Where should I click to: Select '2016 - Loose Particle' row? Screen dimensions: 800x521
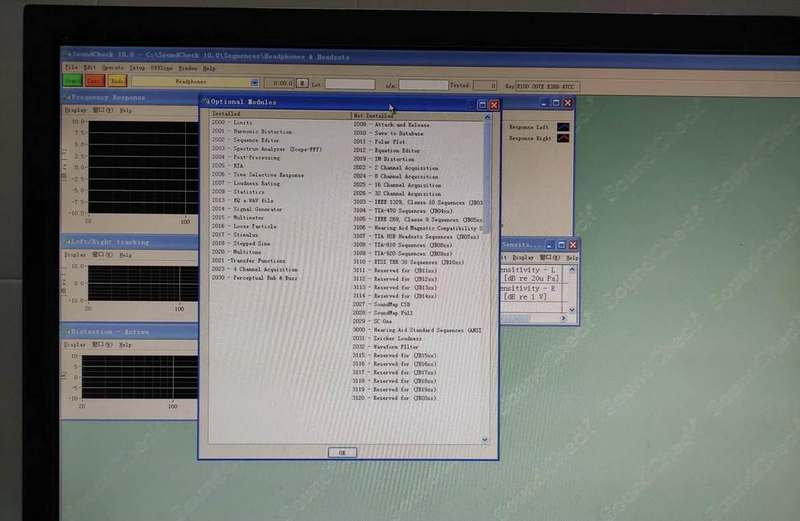(244, 226)
